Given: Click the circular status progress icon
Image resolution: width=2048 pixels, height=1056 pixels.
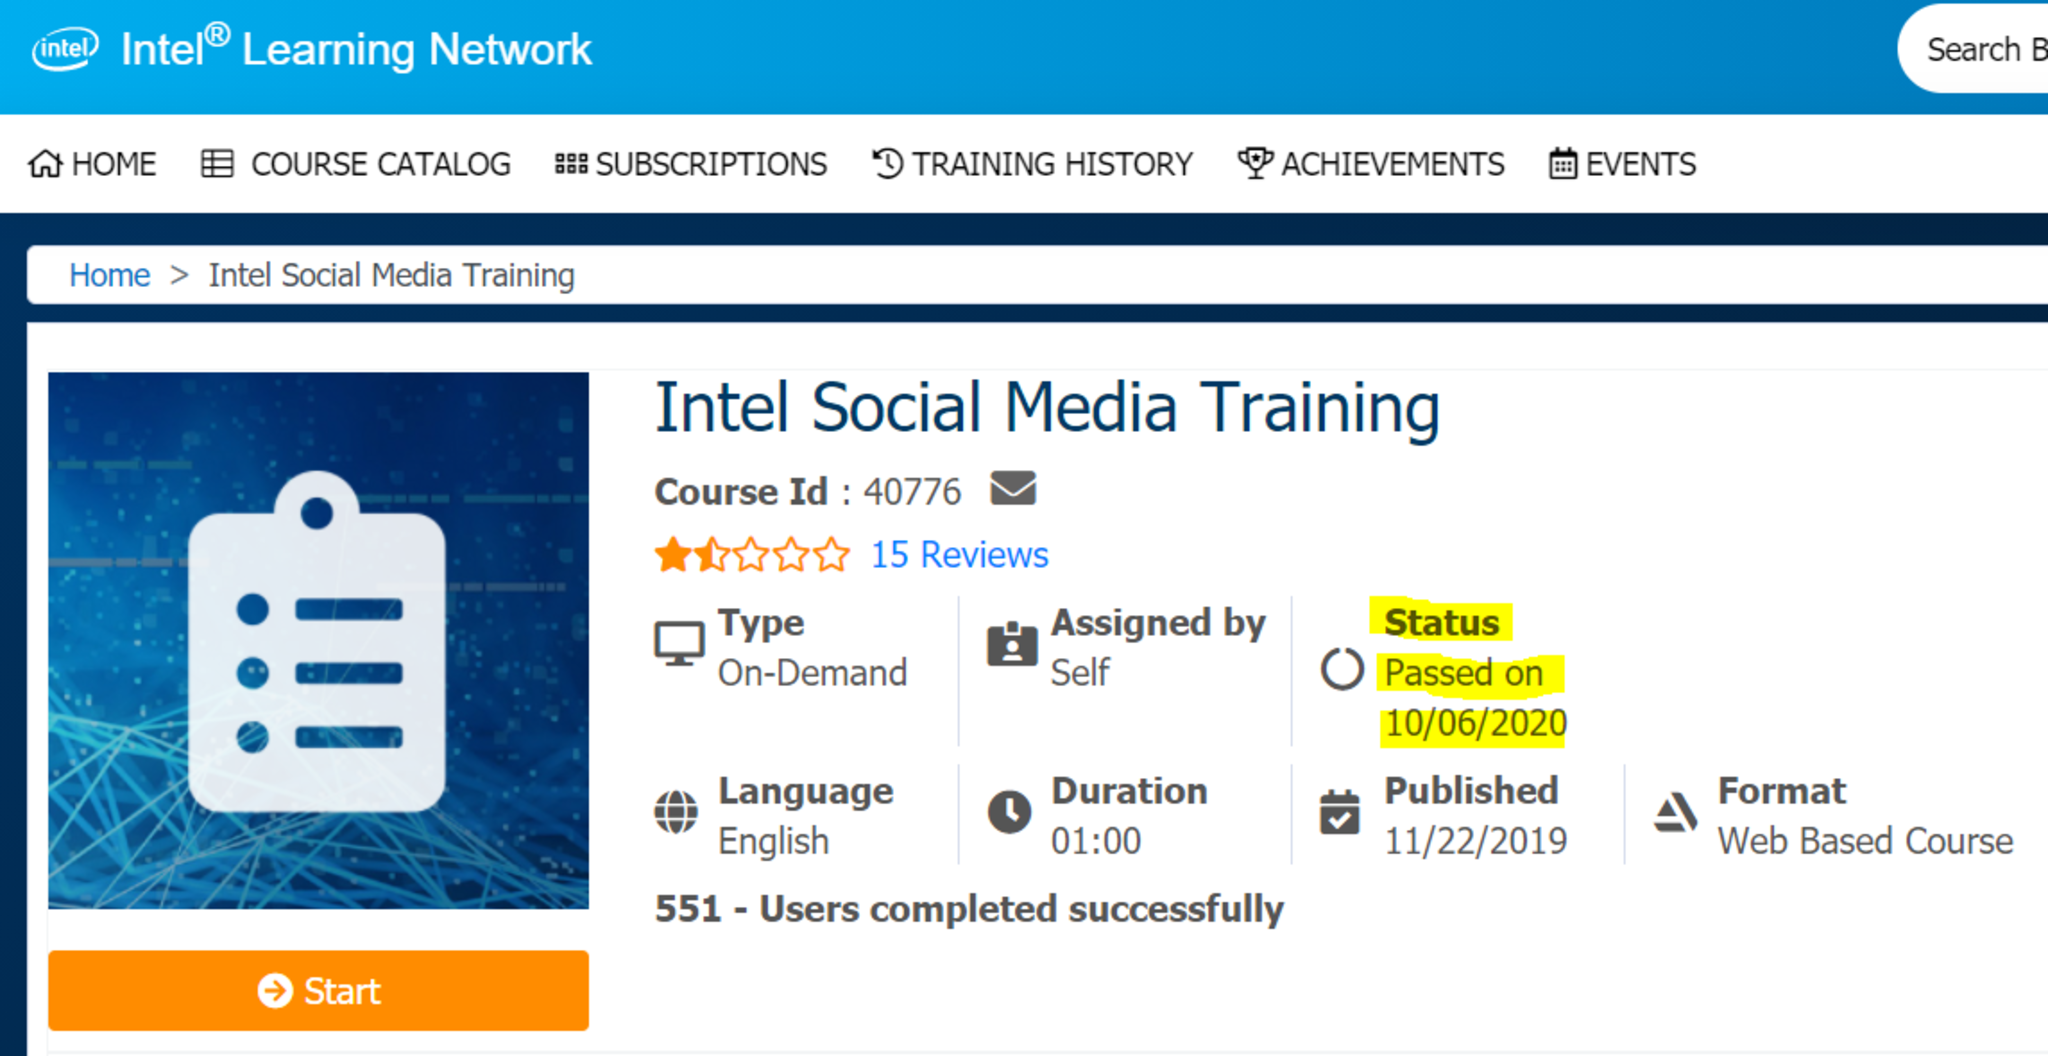Looking at the screenshot, I should (1342, 669).
